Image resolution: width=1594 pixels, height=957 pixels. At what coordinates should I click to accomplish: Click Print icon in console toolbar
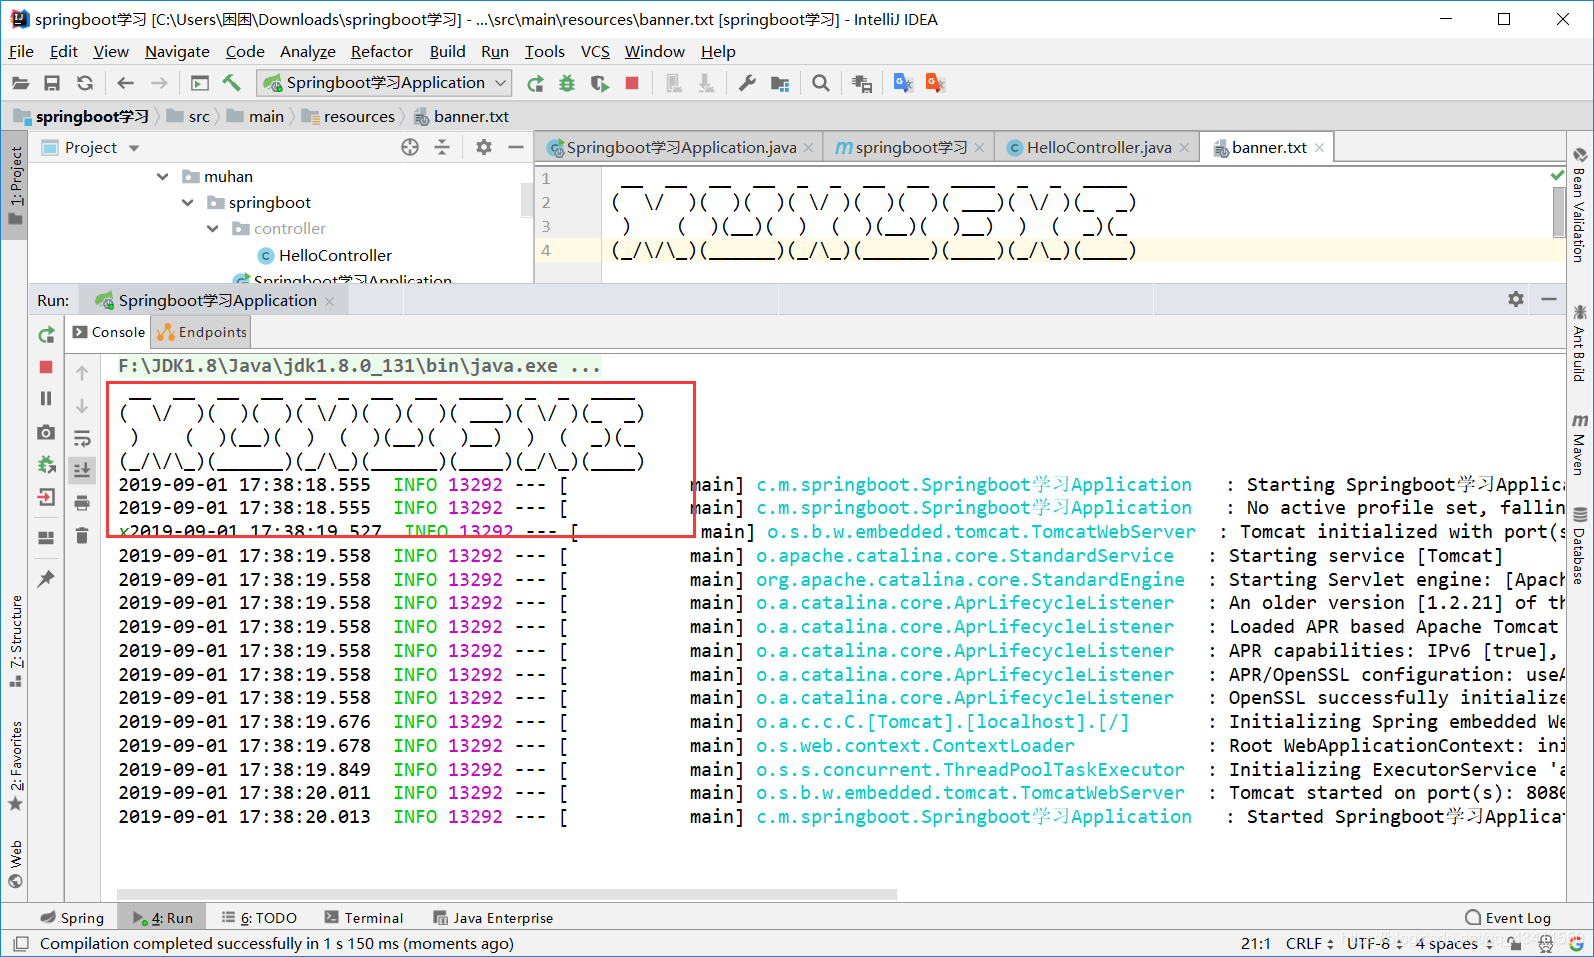click(82, 503)
